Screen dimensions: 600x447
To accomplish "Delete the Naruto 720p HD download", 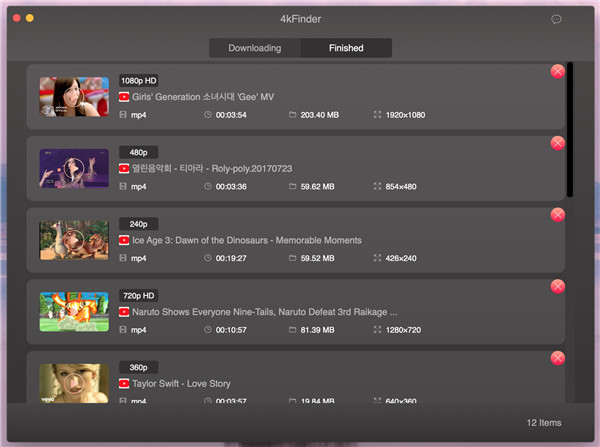I will point(557,287).
